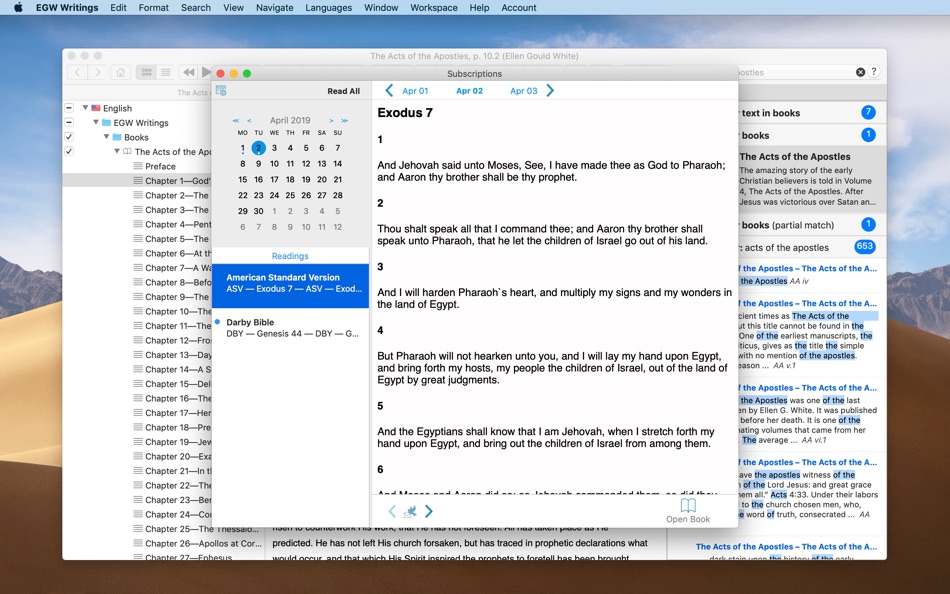Open the Edit menu
The height and width of the screenshot is (594, 950).
pos(118,8)
